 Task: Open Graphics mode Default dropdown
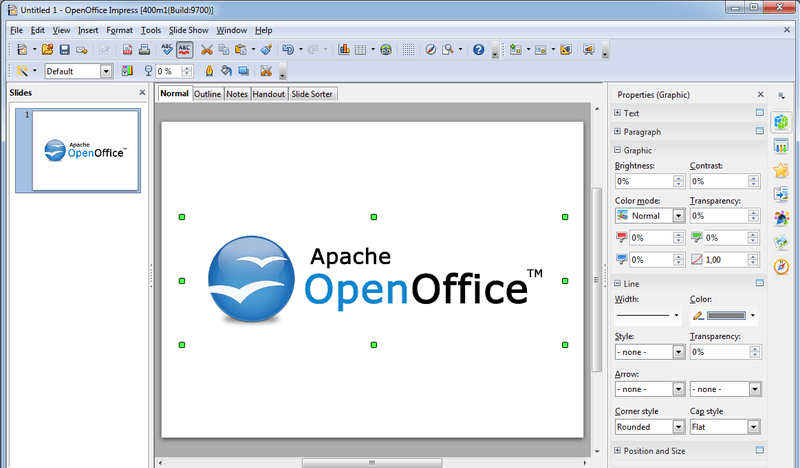point(106,71)
